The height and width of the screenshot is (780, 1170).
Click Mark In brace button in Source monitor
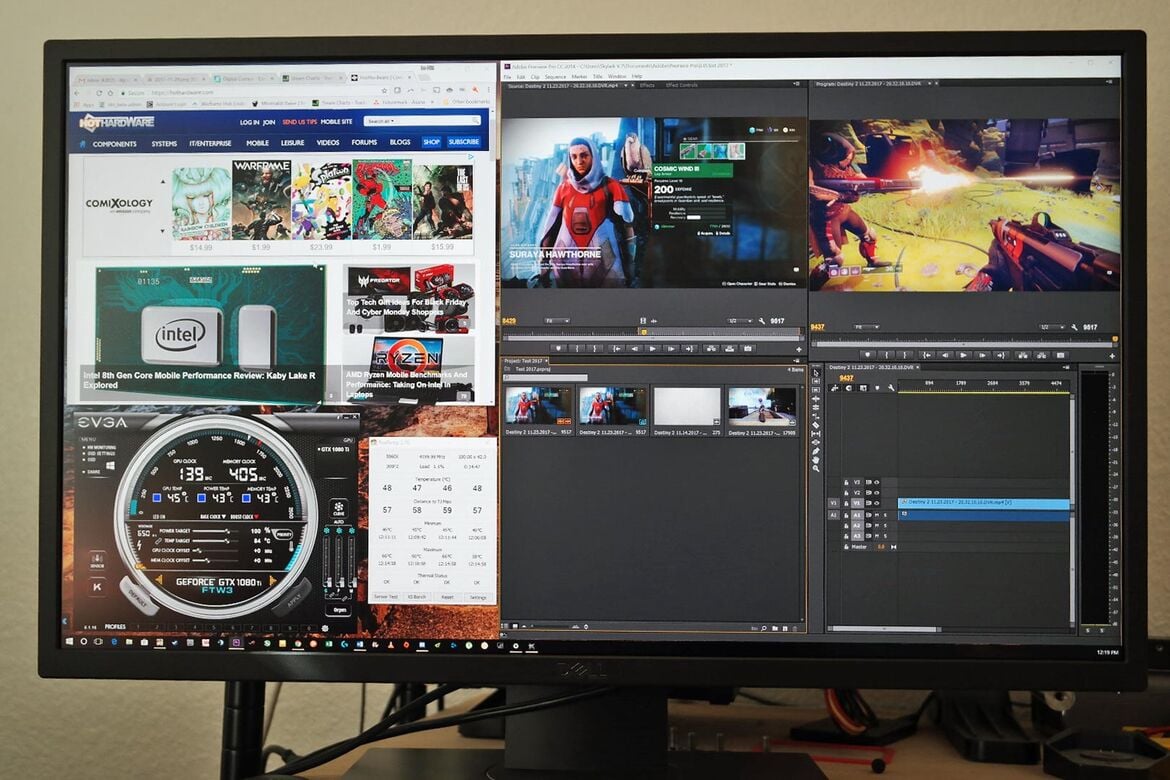pyautogui.click(x=577, y=349)
